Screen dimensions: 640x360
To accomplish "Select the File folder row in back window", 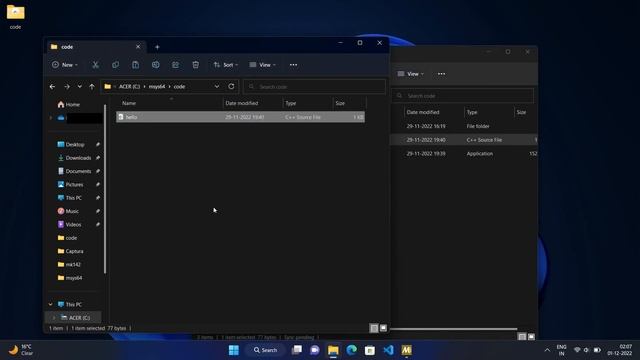I will pyautogui.click(x=464, y=126).
